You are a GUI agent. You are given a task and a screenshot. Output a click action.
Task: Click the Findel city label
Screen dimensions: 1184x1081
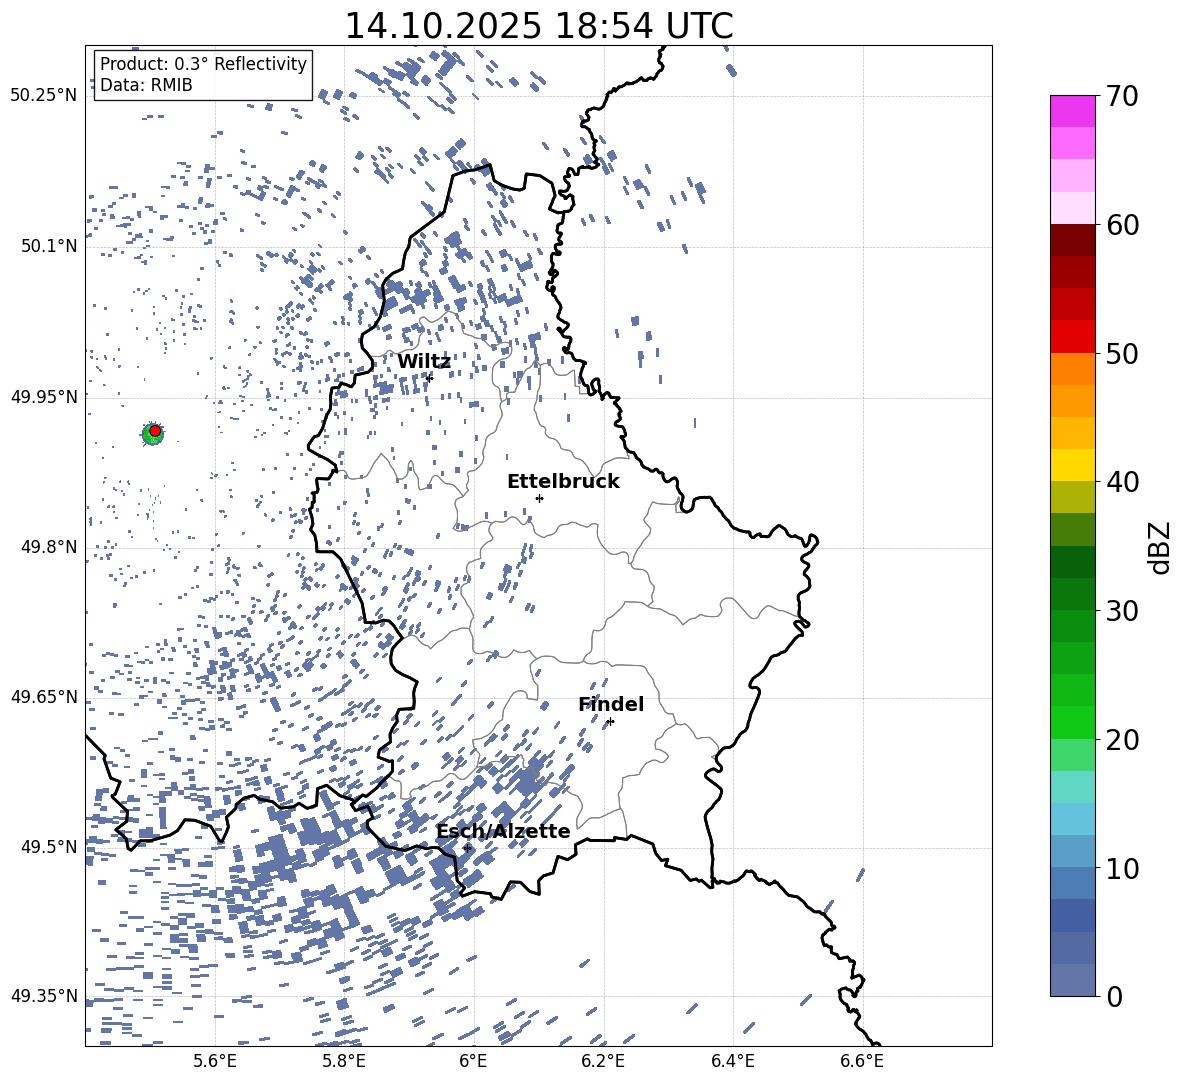coord(611,704)
